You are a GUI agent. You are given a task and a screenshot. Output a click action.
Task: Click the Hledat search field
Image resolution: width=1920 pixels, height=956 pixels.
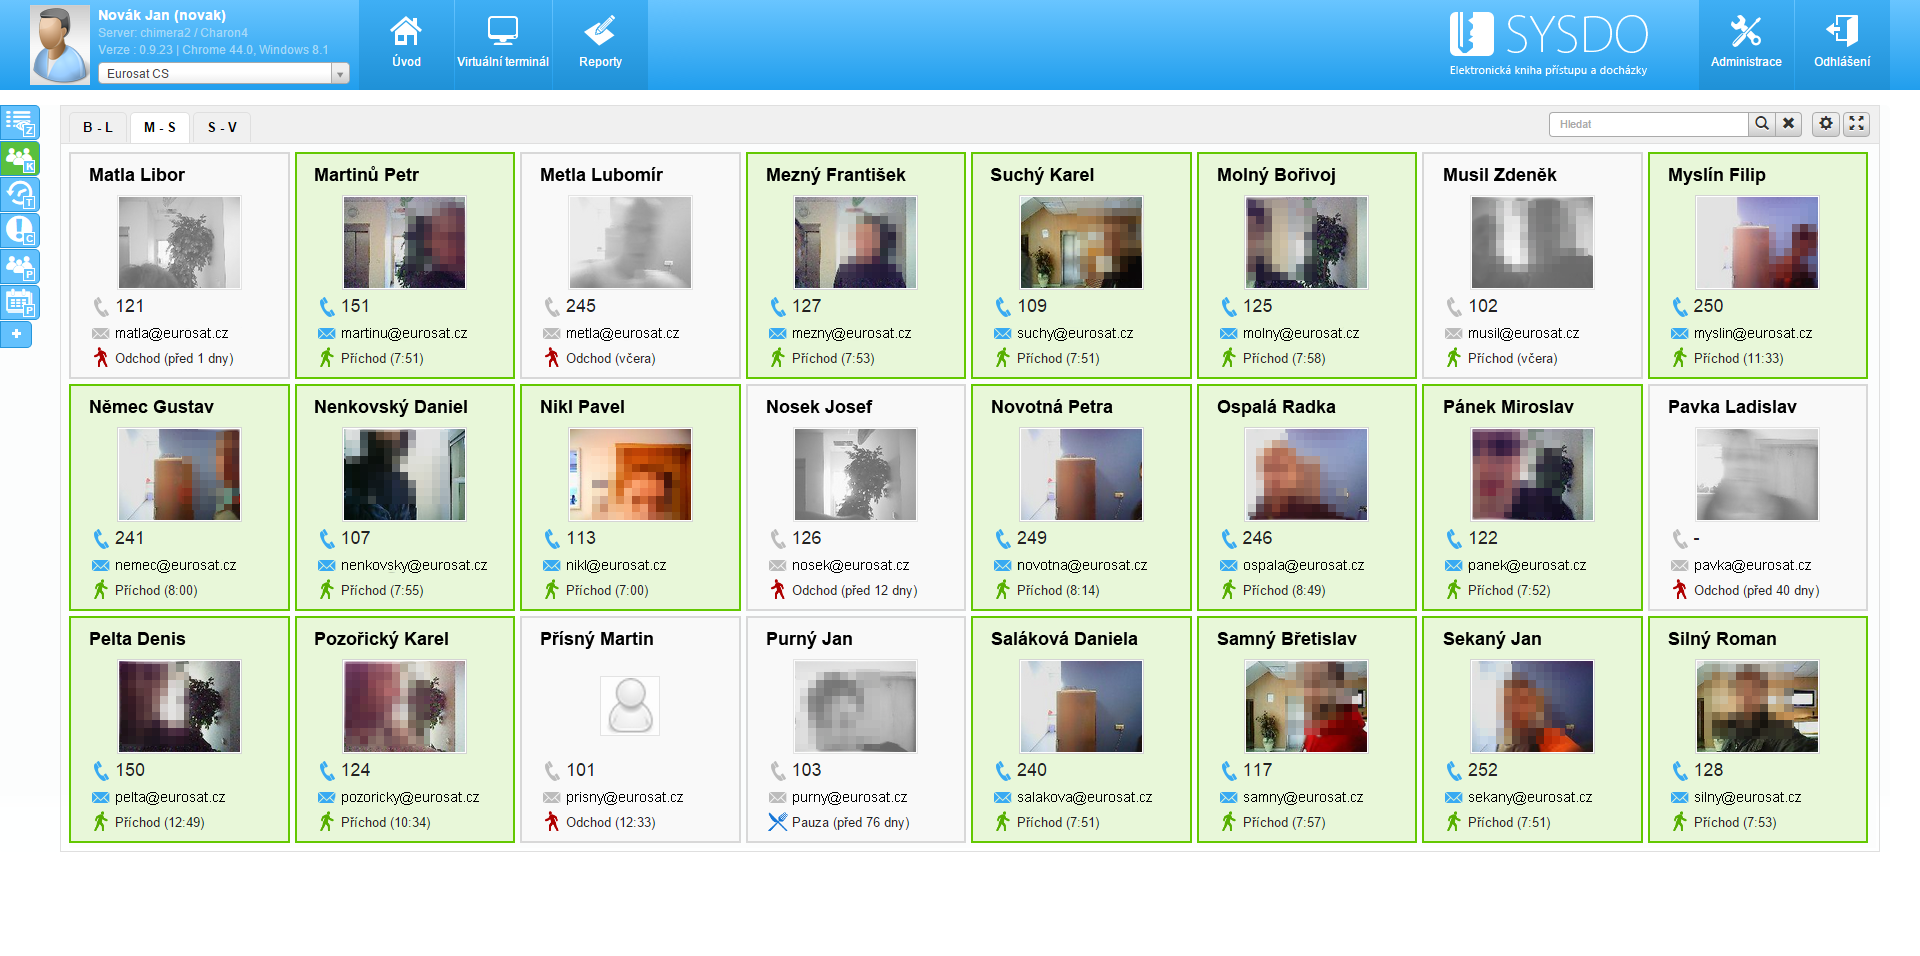pyautogui.click(x=1648, y=124)
